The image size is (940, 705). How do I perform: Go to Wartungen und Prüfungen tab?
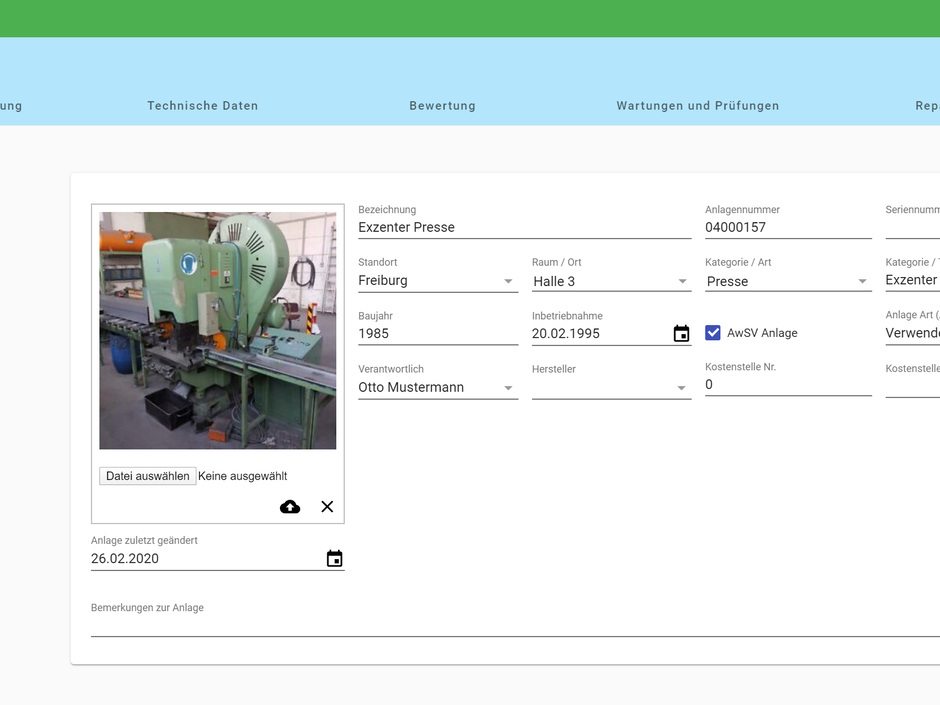[697, 106]
